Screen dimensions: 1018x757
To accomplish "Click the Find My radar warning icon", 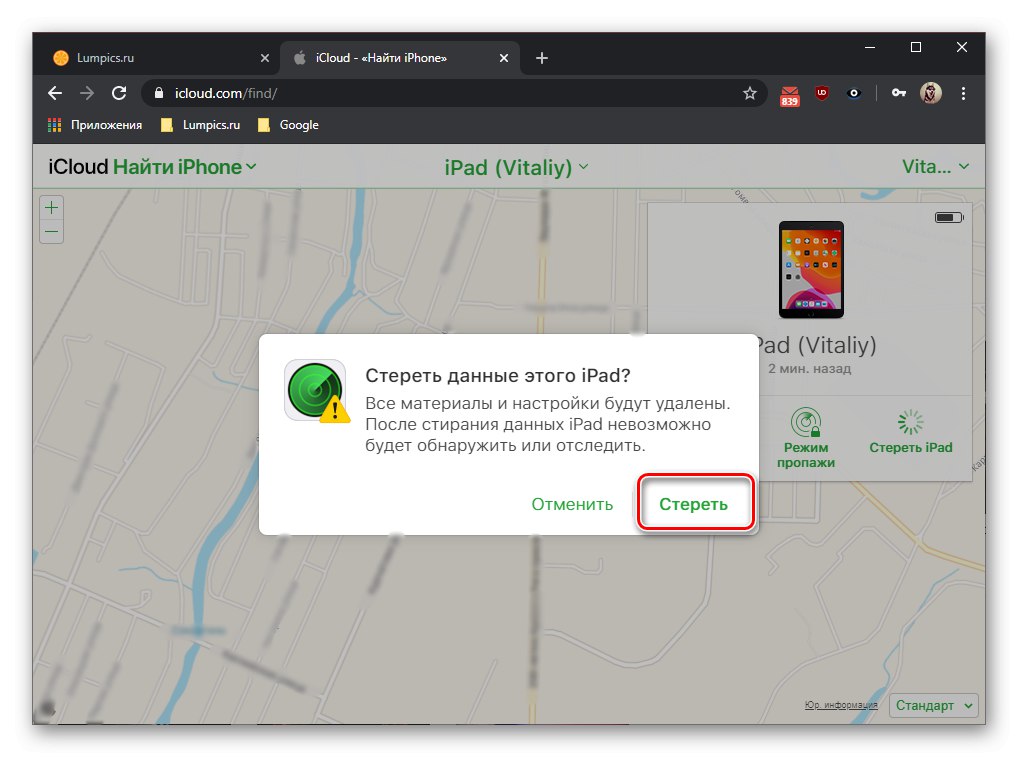I will tap(317, 391).
